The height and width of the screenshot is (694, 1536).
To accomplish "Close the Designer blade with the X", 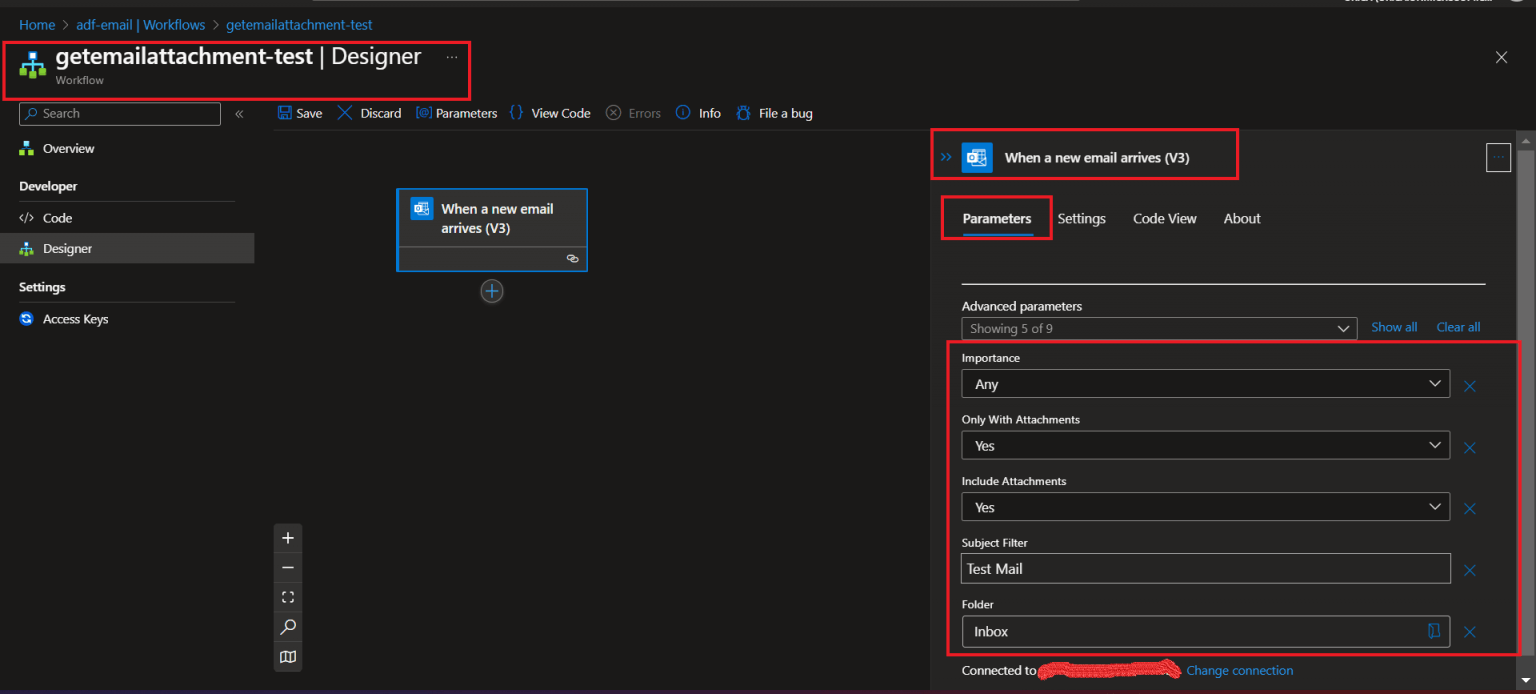I will coord(1501,57).
